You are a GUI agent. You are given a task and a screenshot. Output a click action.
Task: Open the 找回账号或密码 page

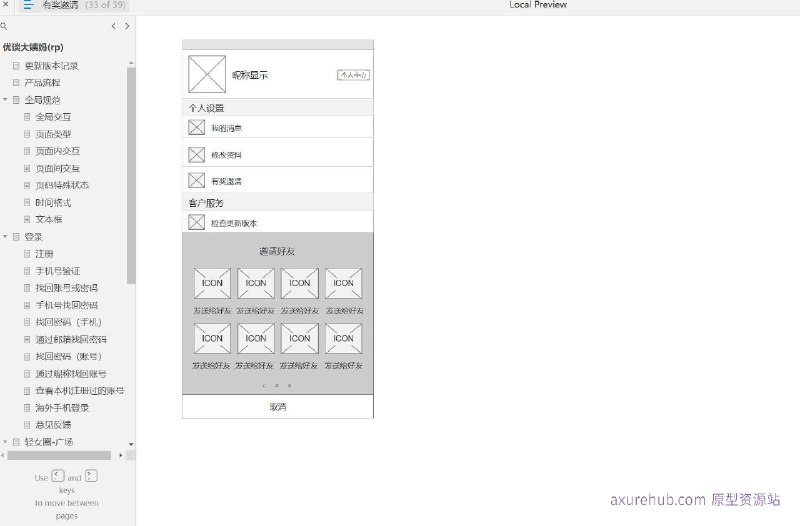[66, 288]
